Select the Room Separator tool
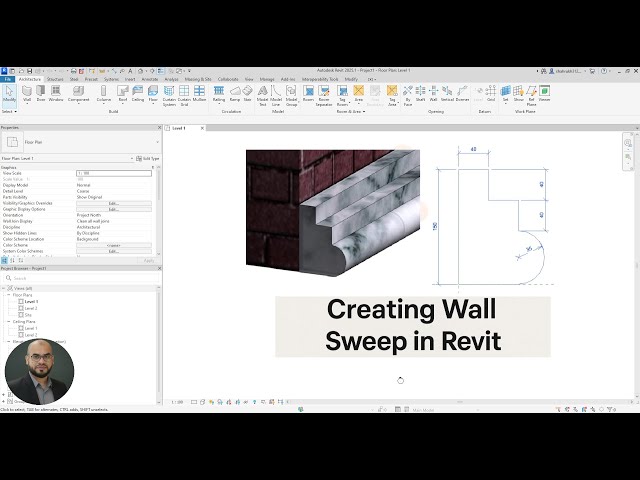 324,96
